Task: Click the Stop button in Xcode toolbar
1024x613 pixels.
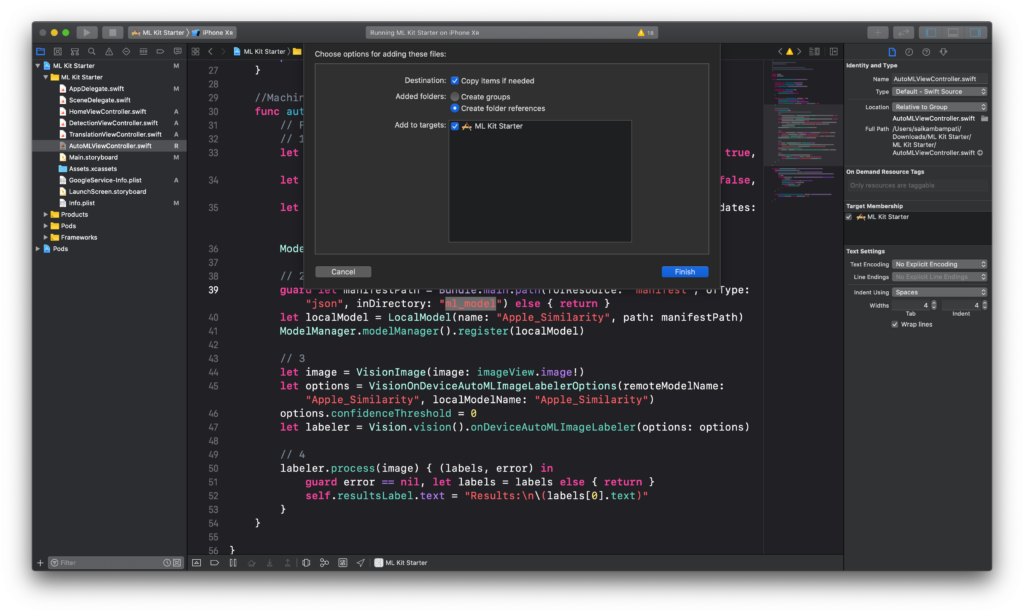Action: 112,32
